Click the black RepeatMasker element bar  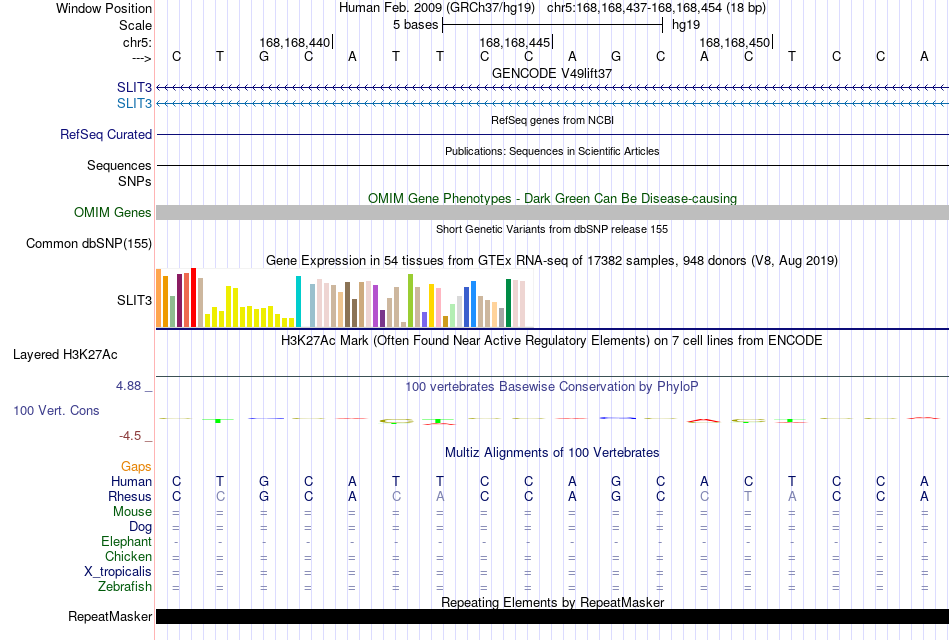(x=552, y=616)
